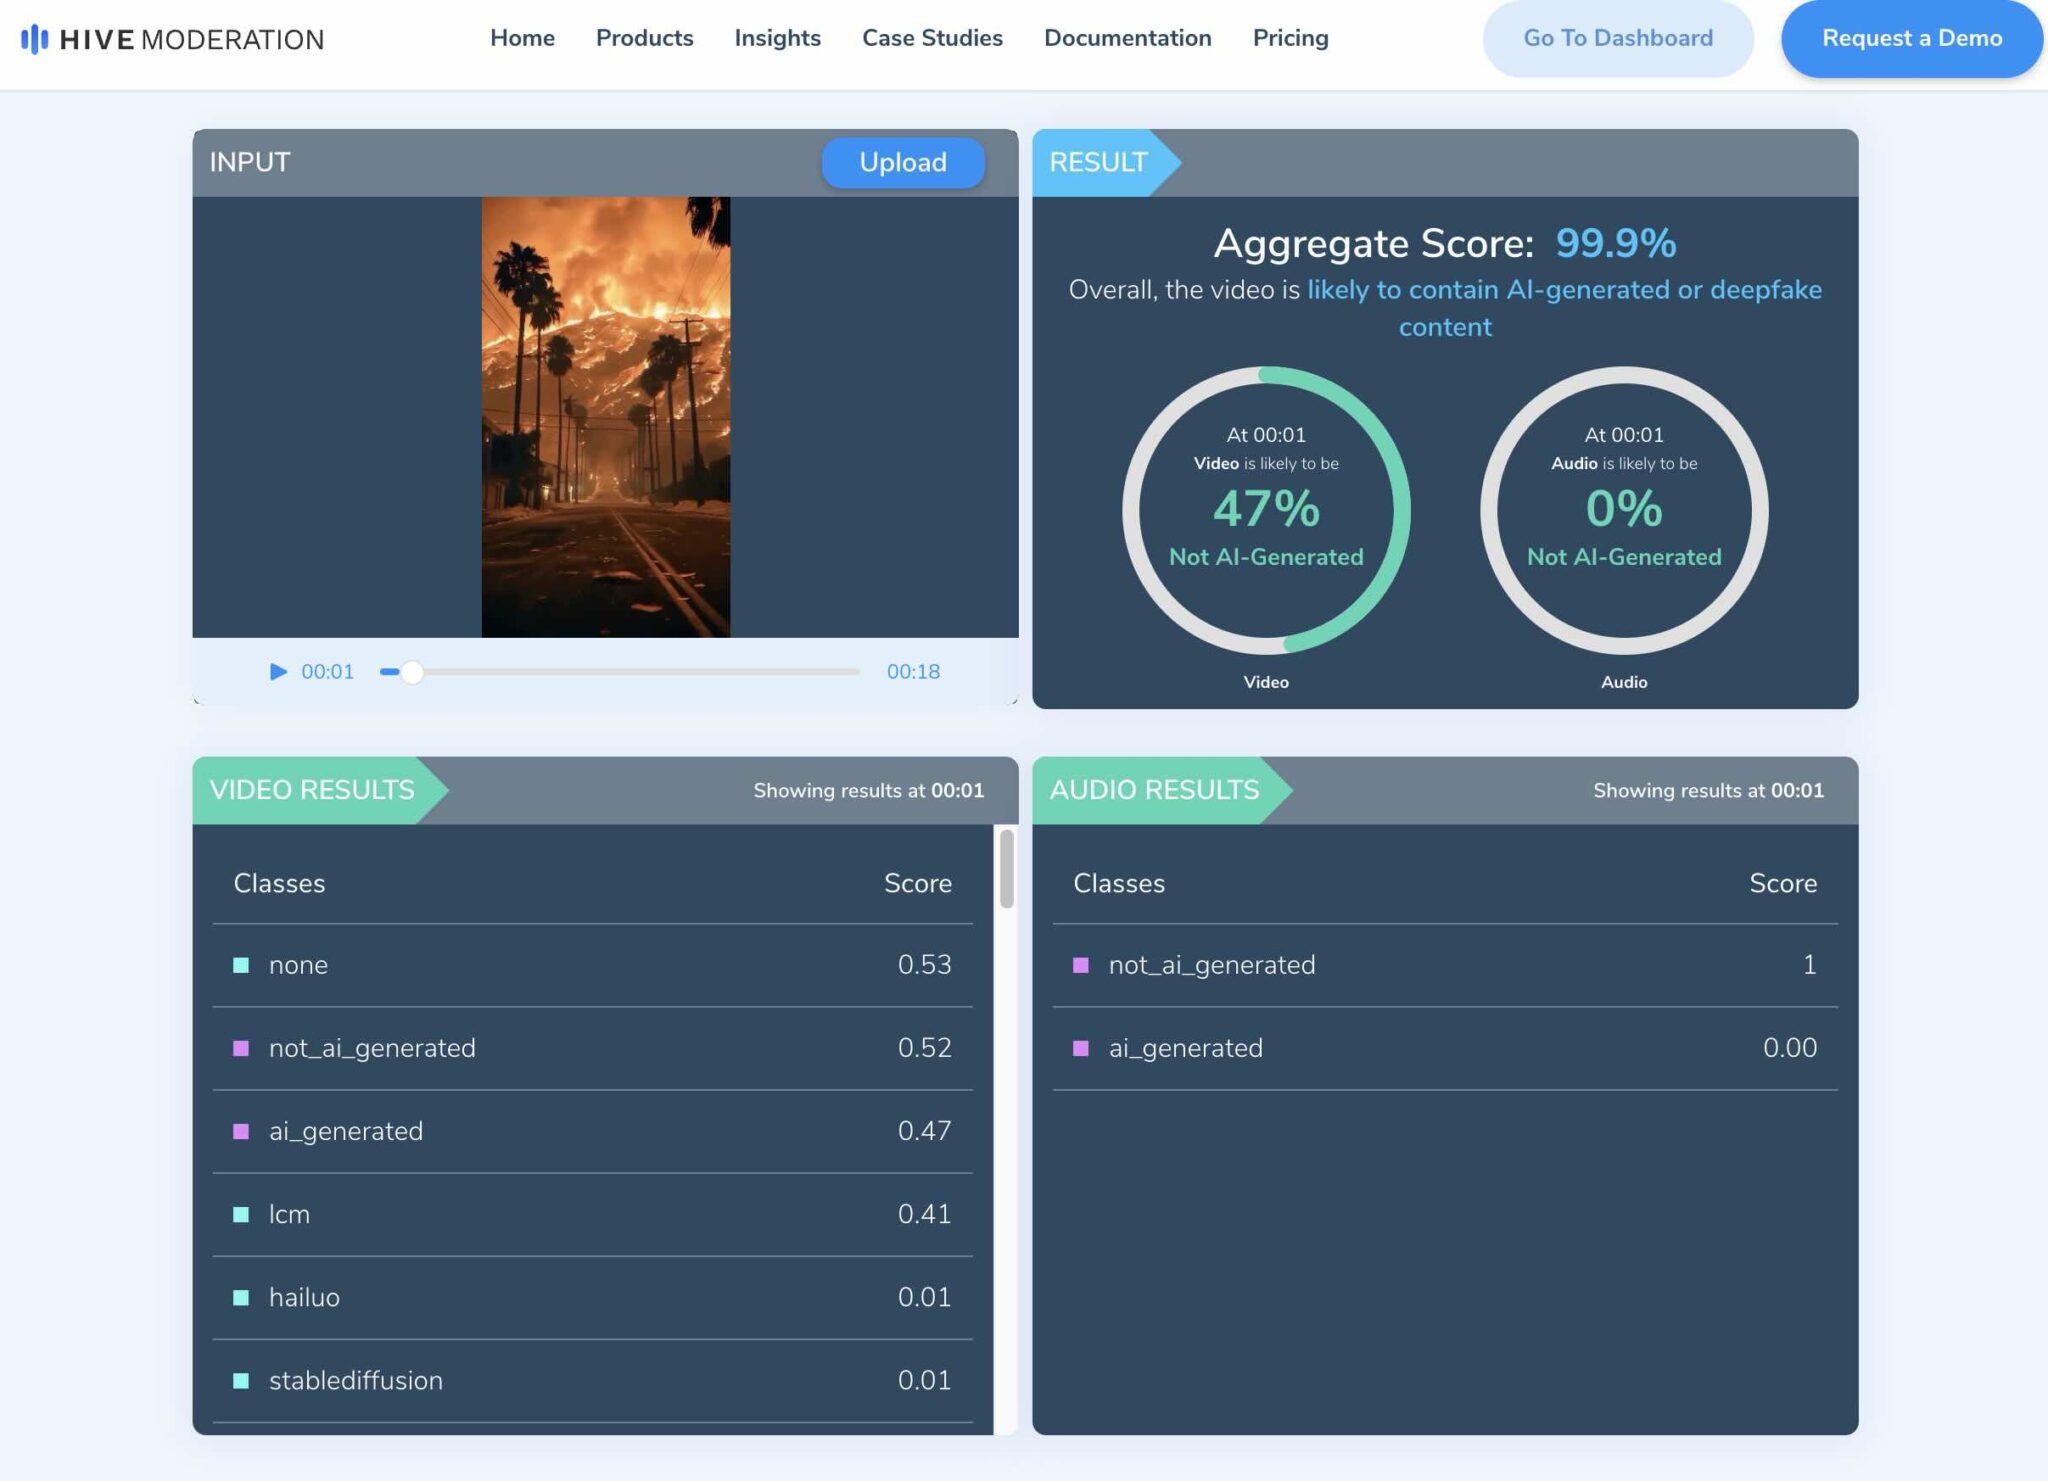Click the cyan marker beside stablediffusion class
The height and width of the screenshot is (1481, 2048).
[x=241, y=1380]
